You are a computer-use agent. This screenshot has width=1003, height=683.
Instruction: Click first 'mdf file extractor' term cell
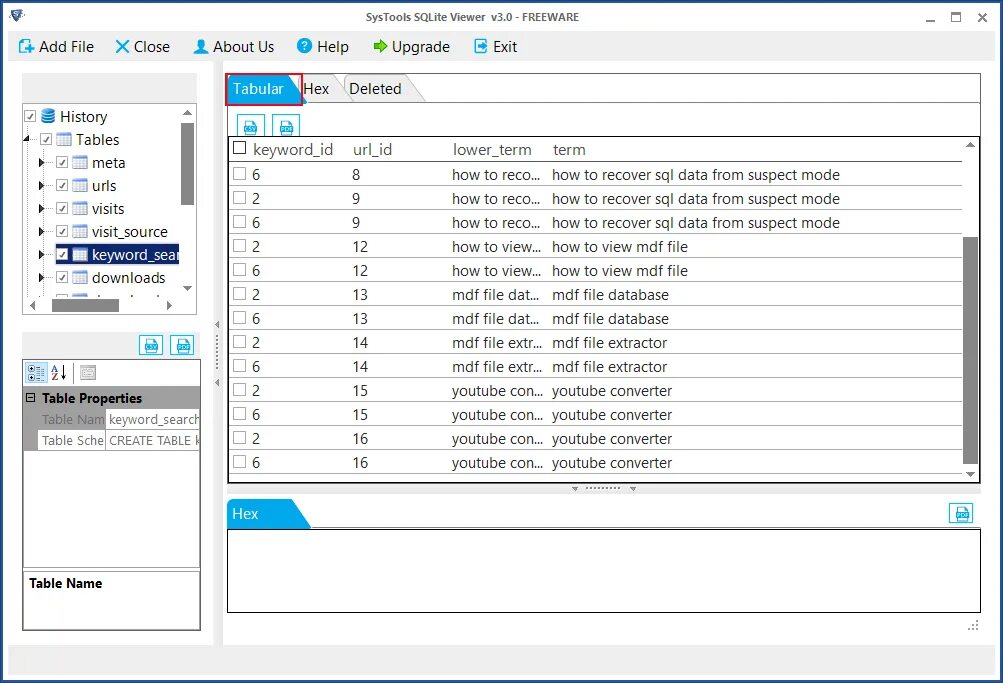(x=610, y=343)
